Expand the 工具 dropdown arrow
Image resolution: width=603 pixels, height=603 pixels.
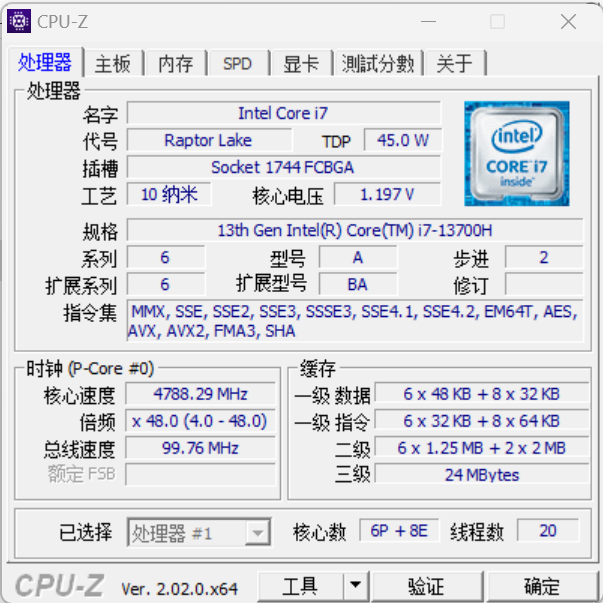[356, 586]
